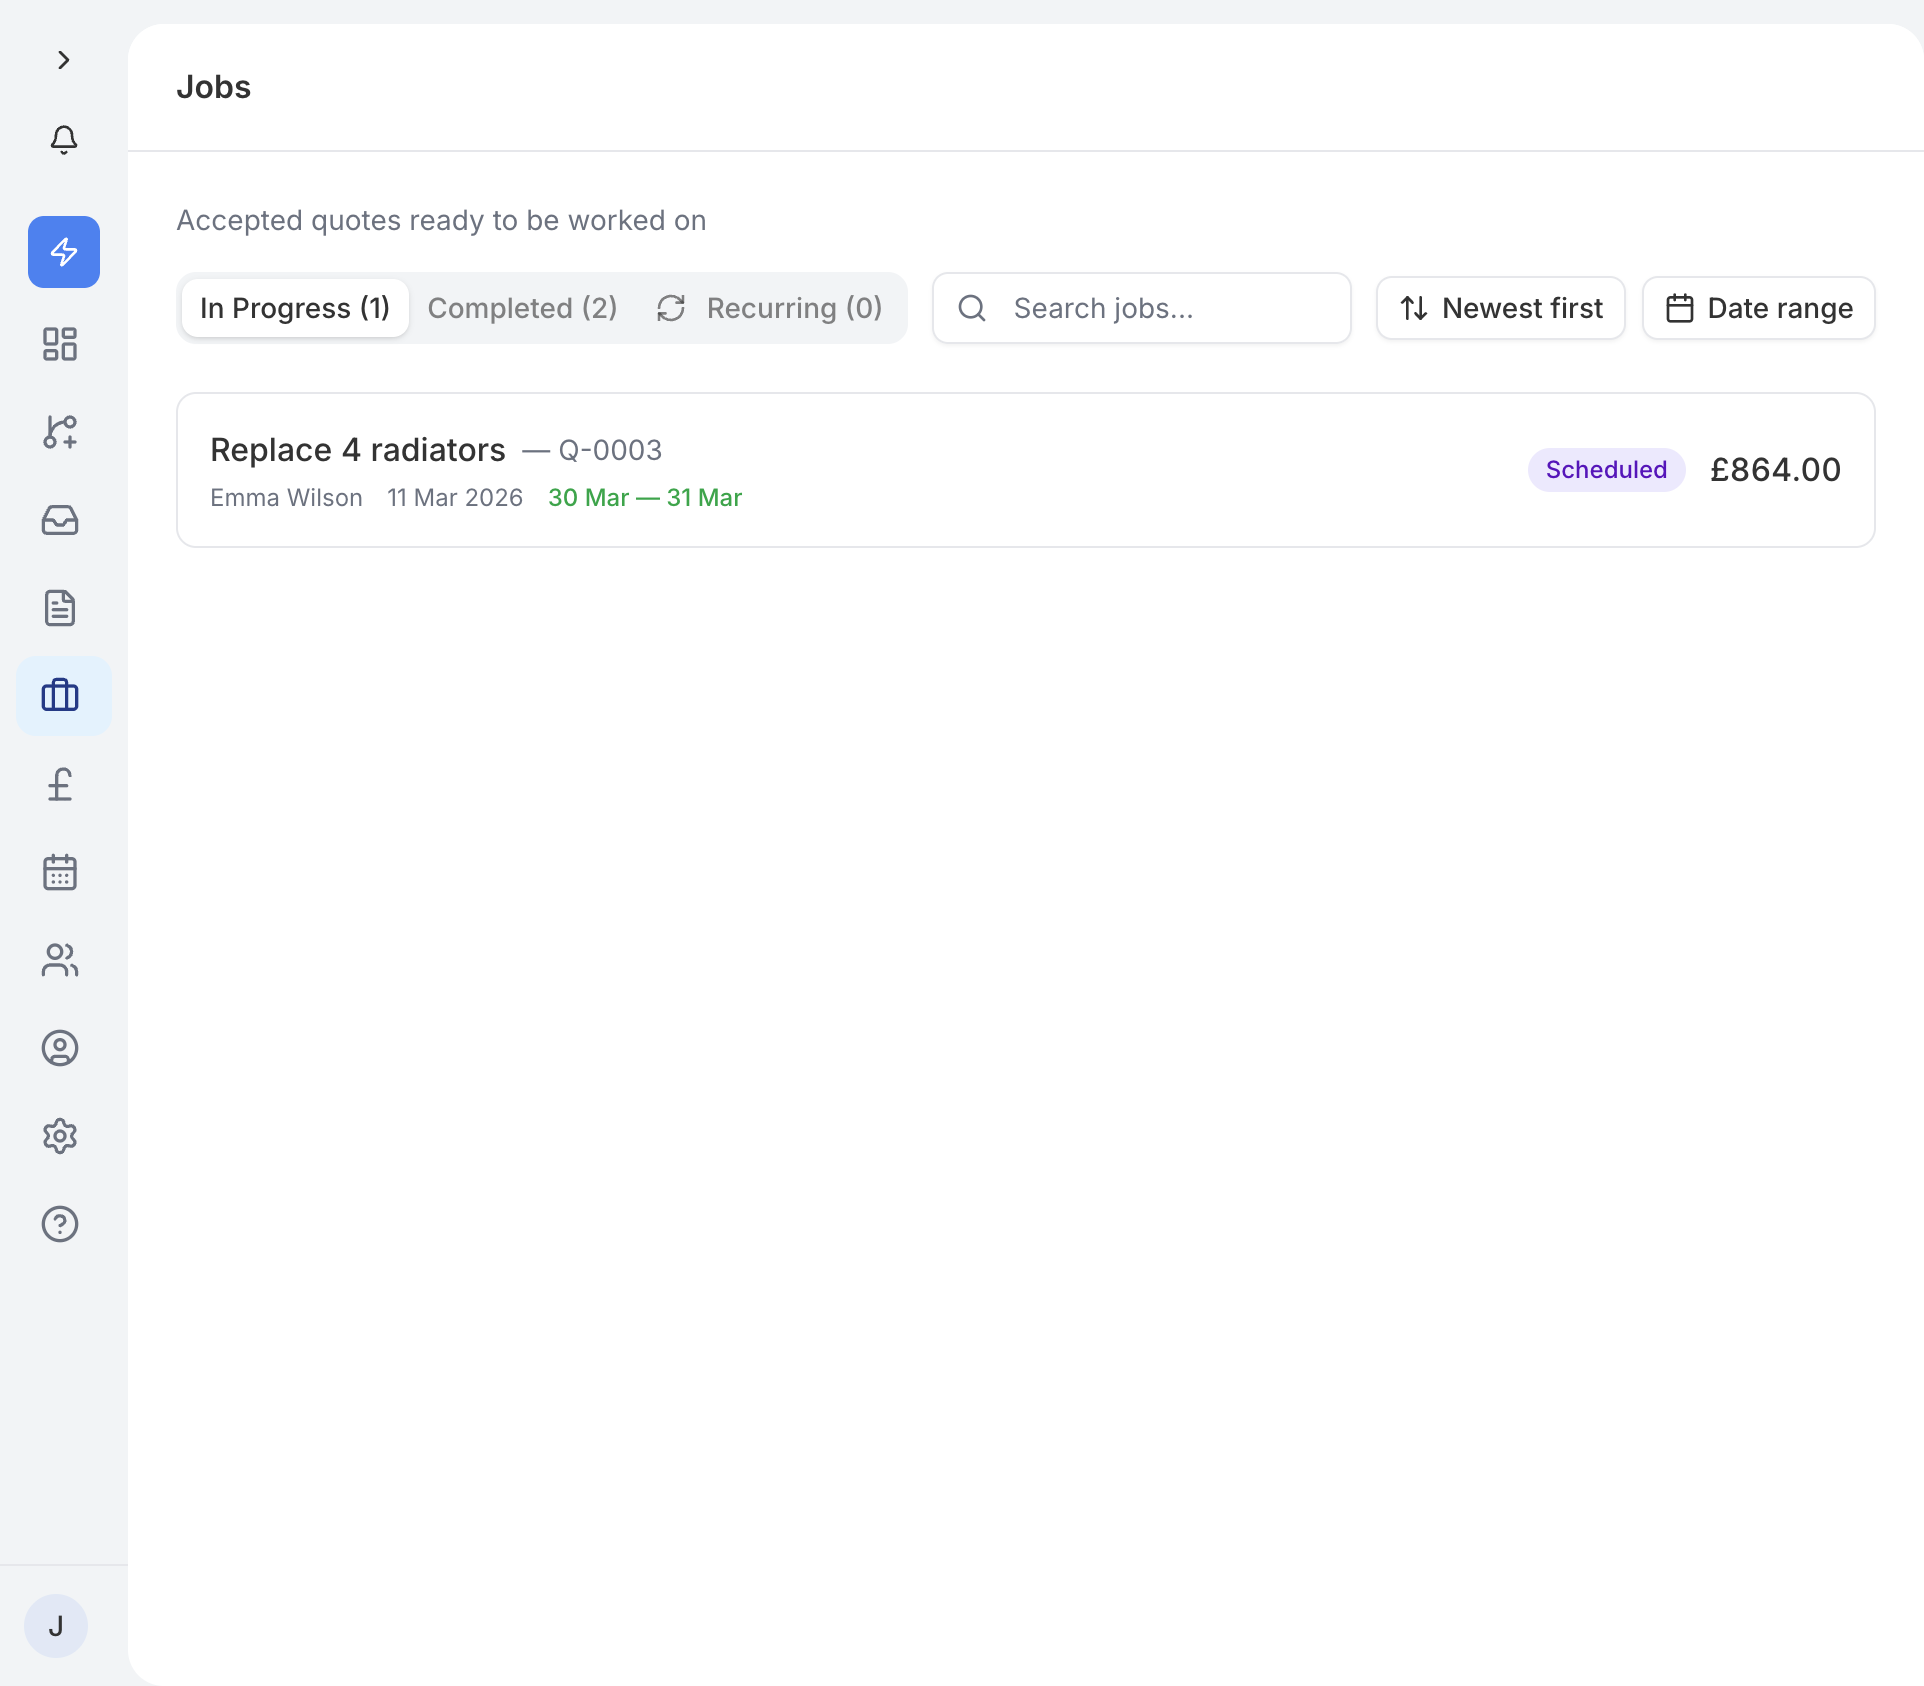Viewport: 1924px width, 1686px height.
Task: Select the In Progress filter
Action: coord(294,308)
